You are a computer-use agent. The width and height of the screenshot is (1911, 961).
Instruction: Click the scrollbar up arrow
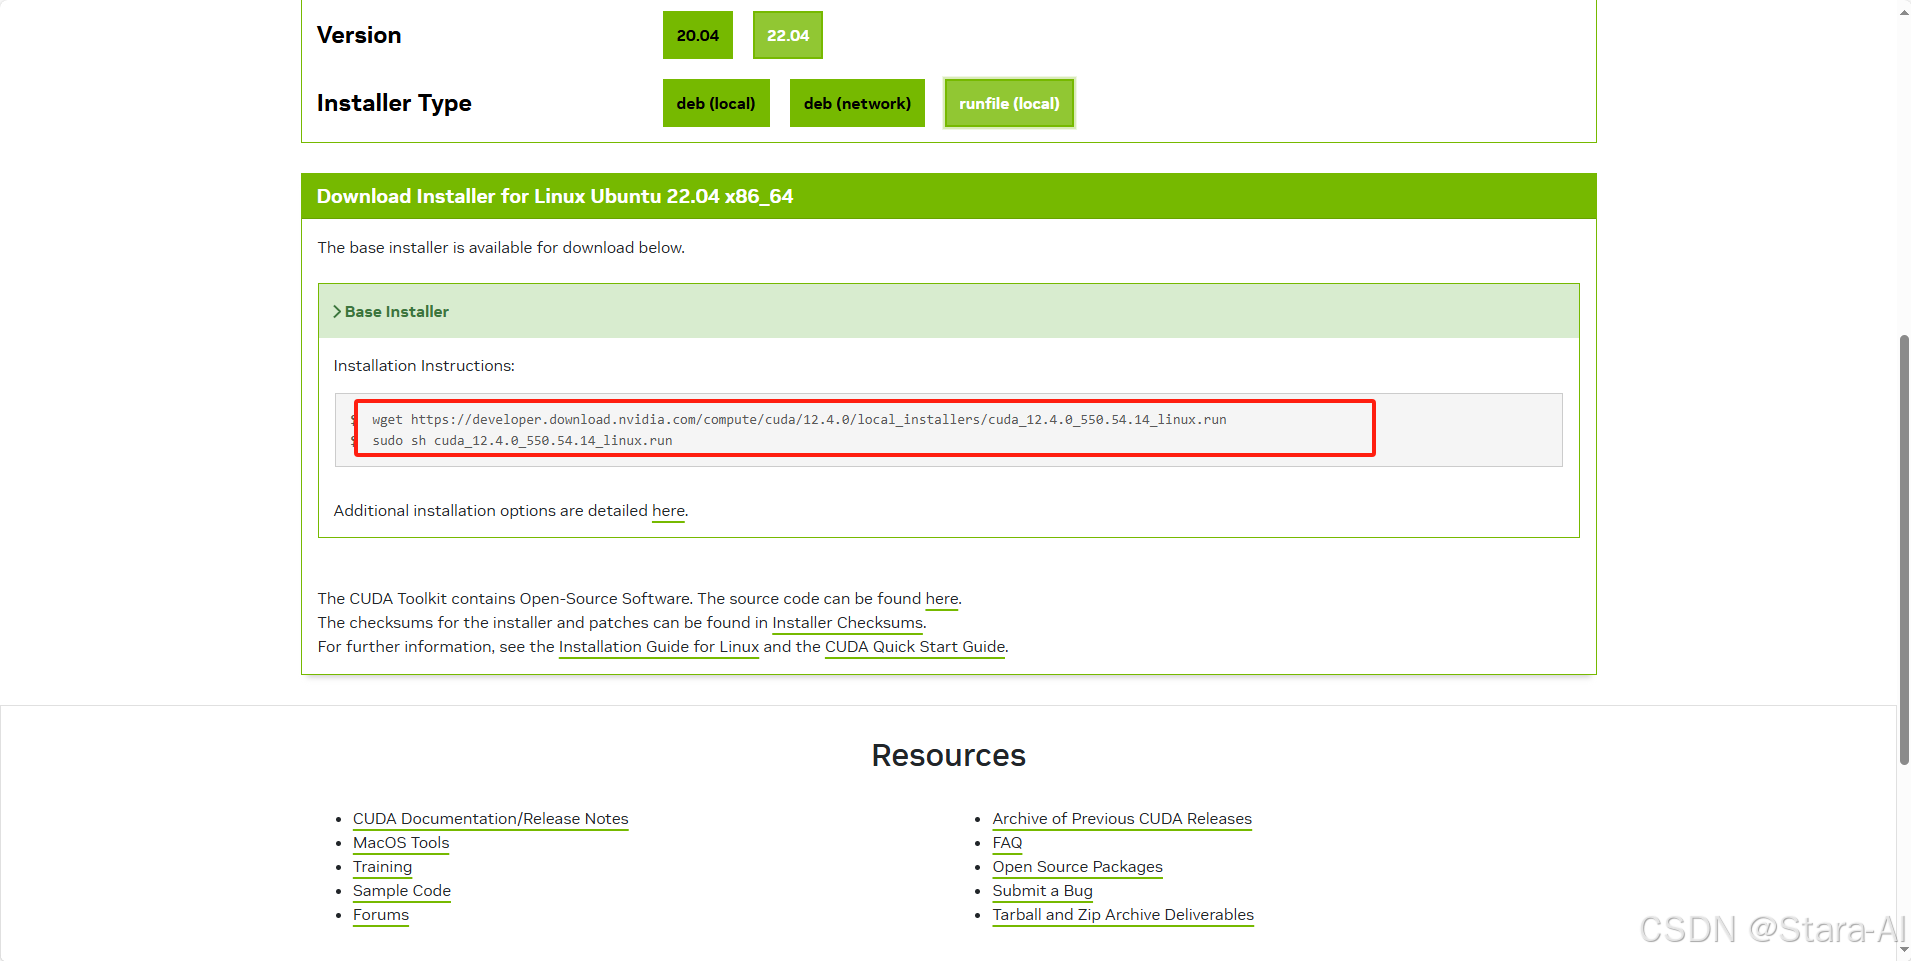[x=1904, y=12]
